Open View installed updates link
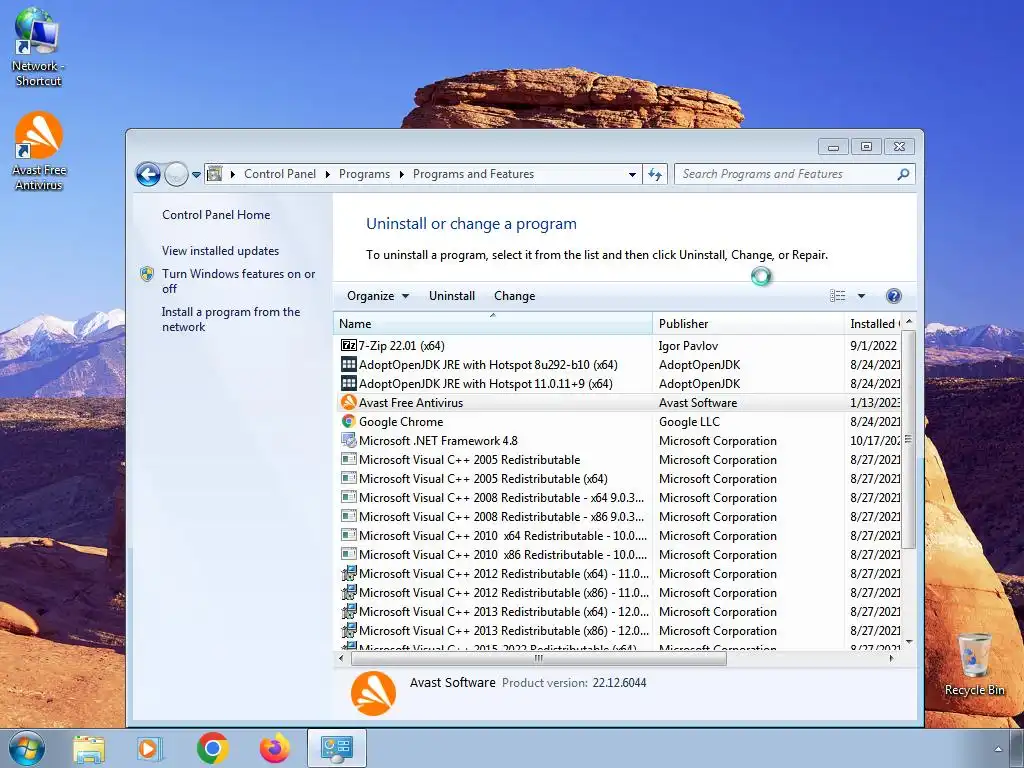The width and height of the screenshot is (1024, 768). [220, 251]
